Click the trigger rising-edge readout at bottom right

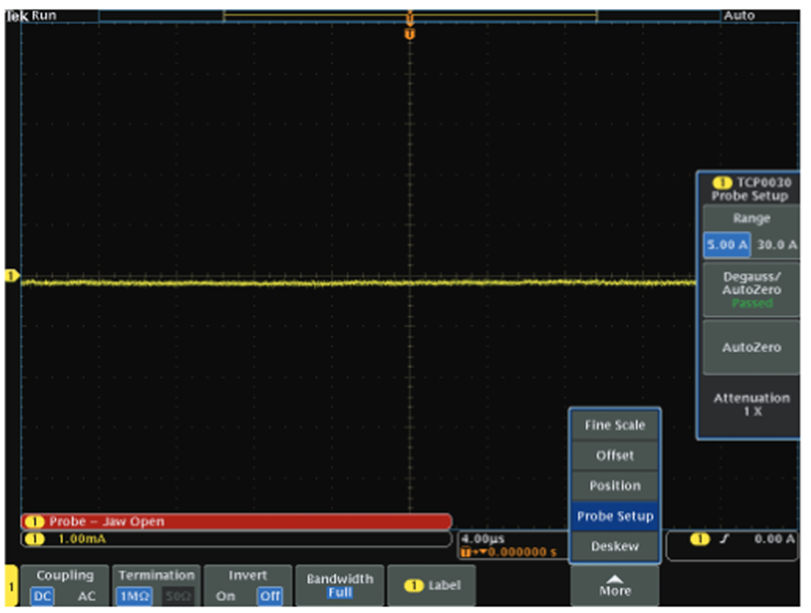point(738,540)
